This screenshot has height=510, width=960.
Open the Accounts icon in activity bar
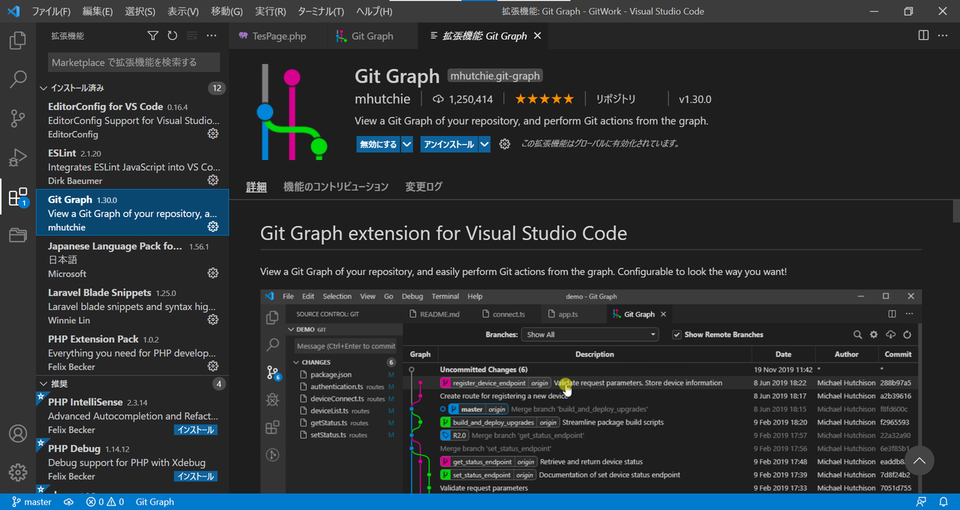click(18, 433)
